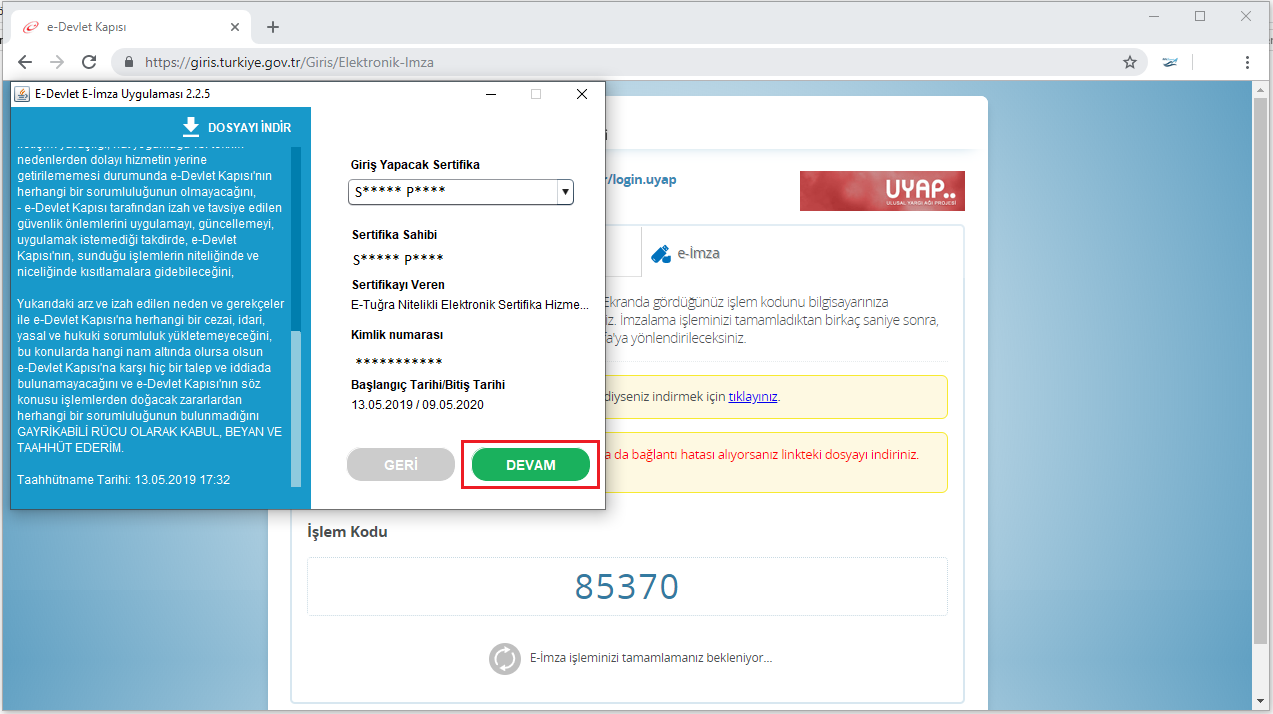Click the browser back arrow

tap(25, 62)
